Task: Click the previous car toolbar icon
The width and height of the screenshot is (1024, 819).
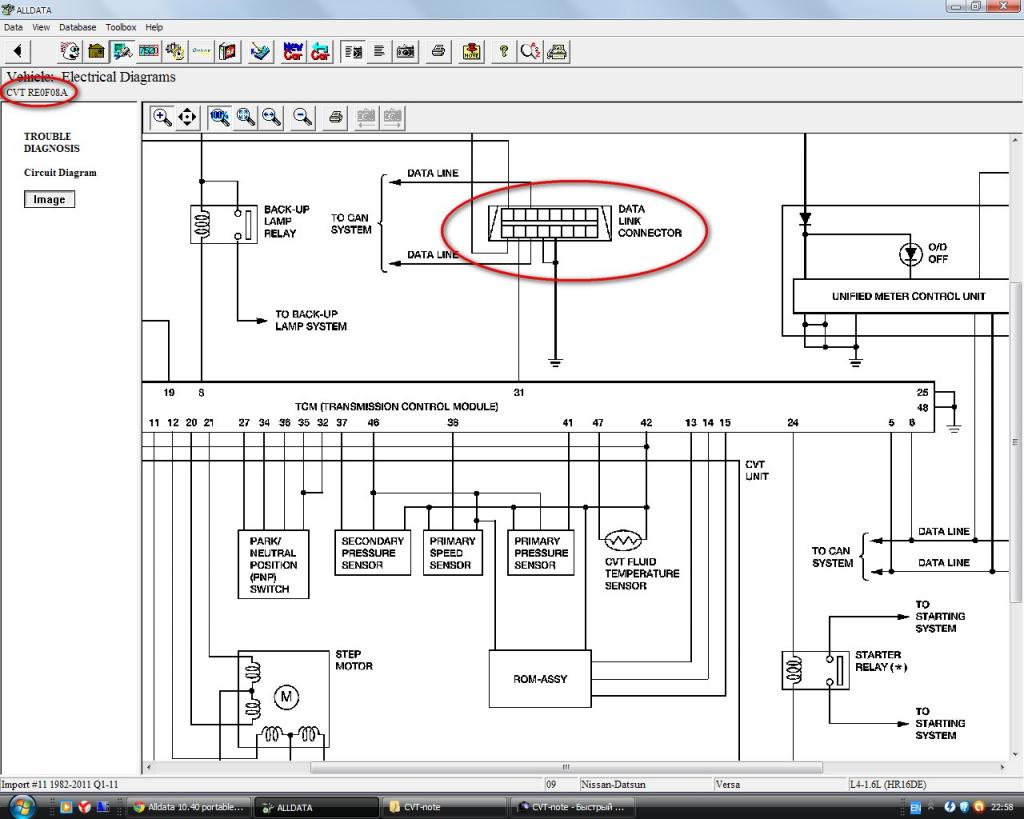Action: coord(320,51)
